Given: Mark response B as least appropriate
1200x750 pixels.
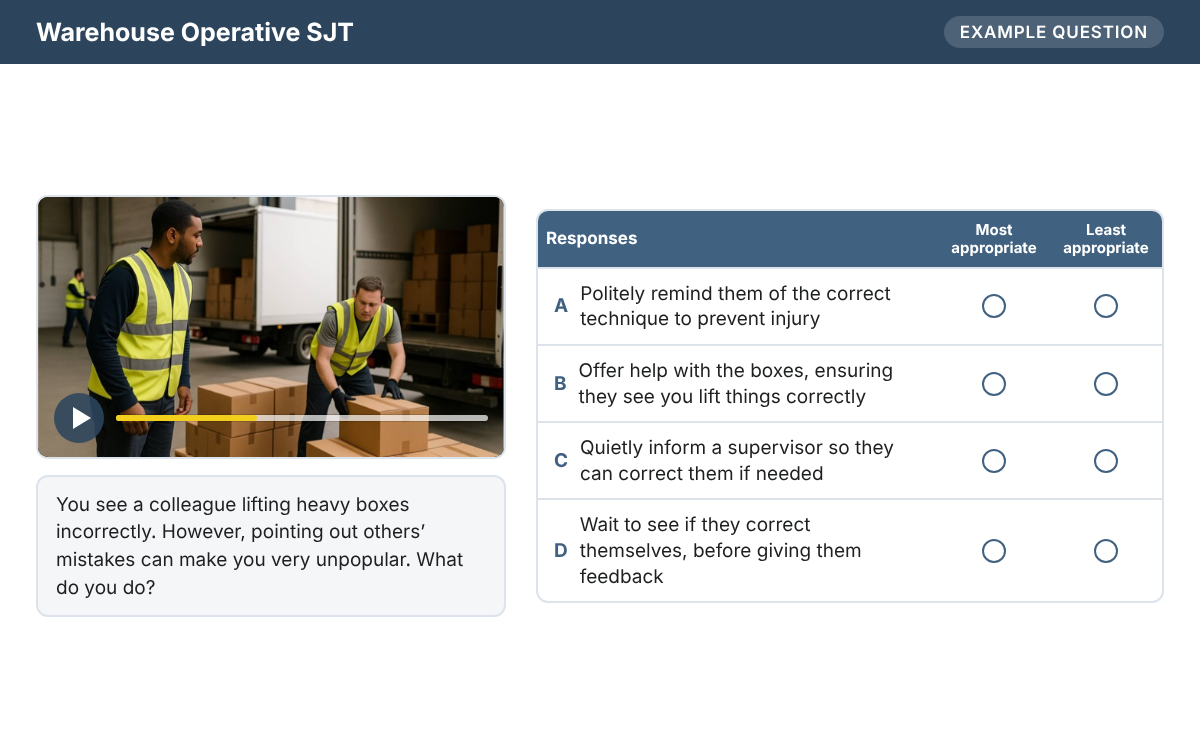Looking at the screenshot, I should coord(1106,384).
